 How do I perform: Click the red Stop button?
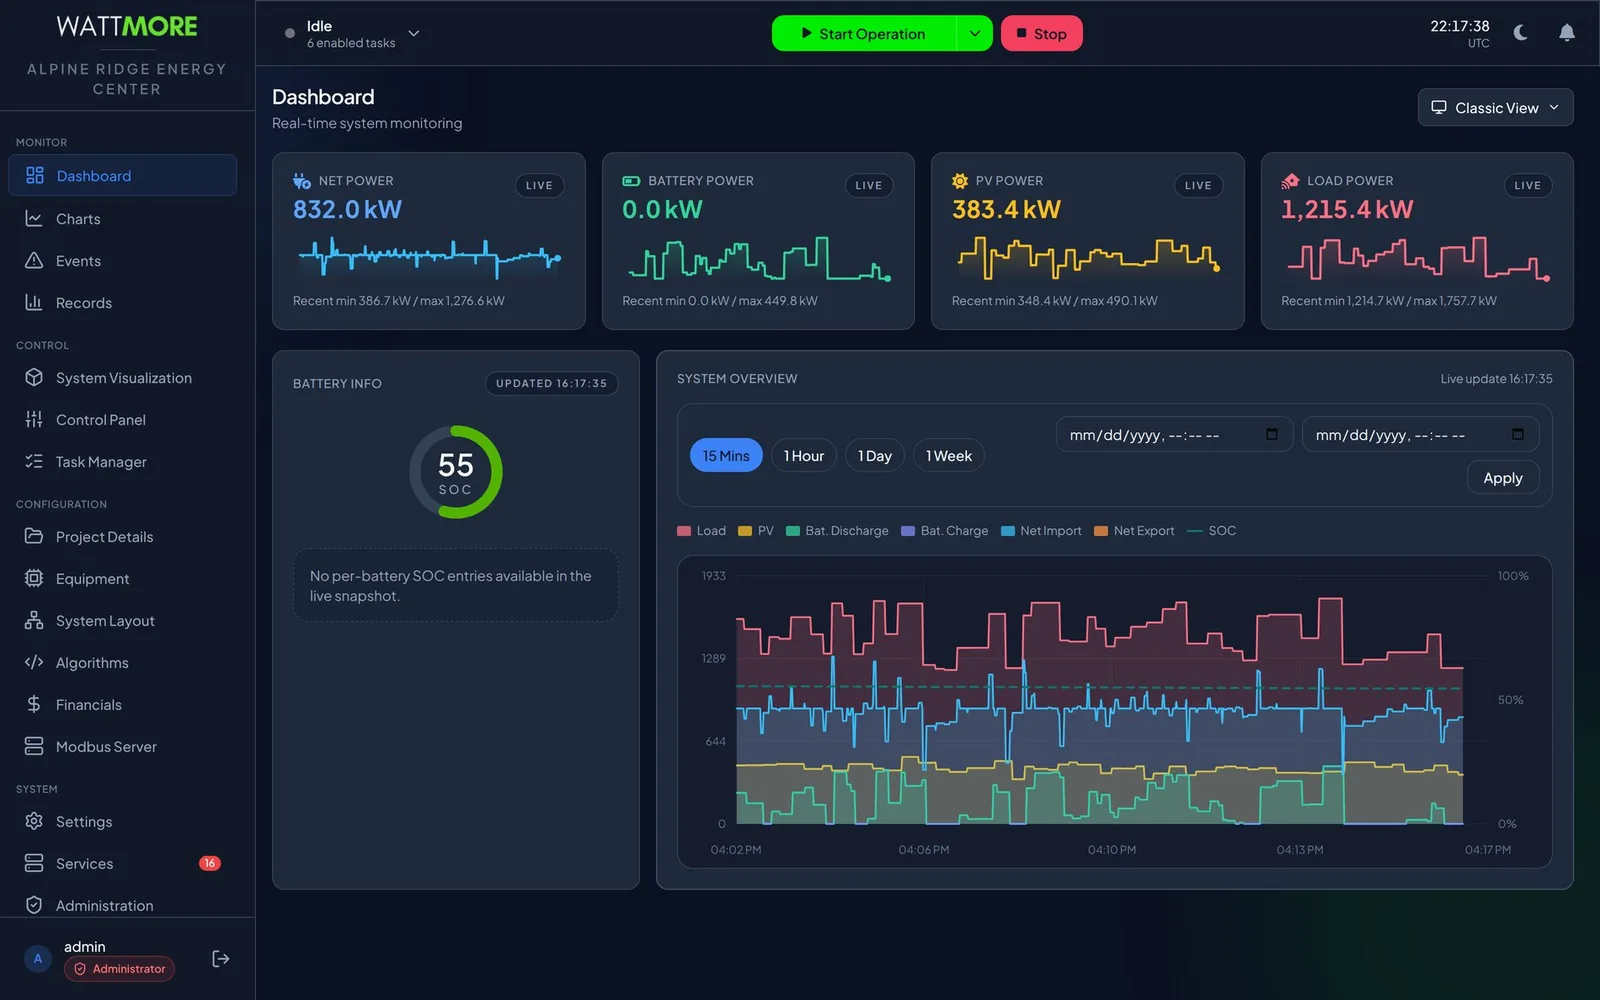point(1041,33)
